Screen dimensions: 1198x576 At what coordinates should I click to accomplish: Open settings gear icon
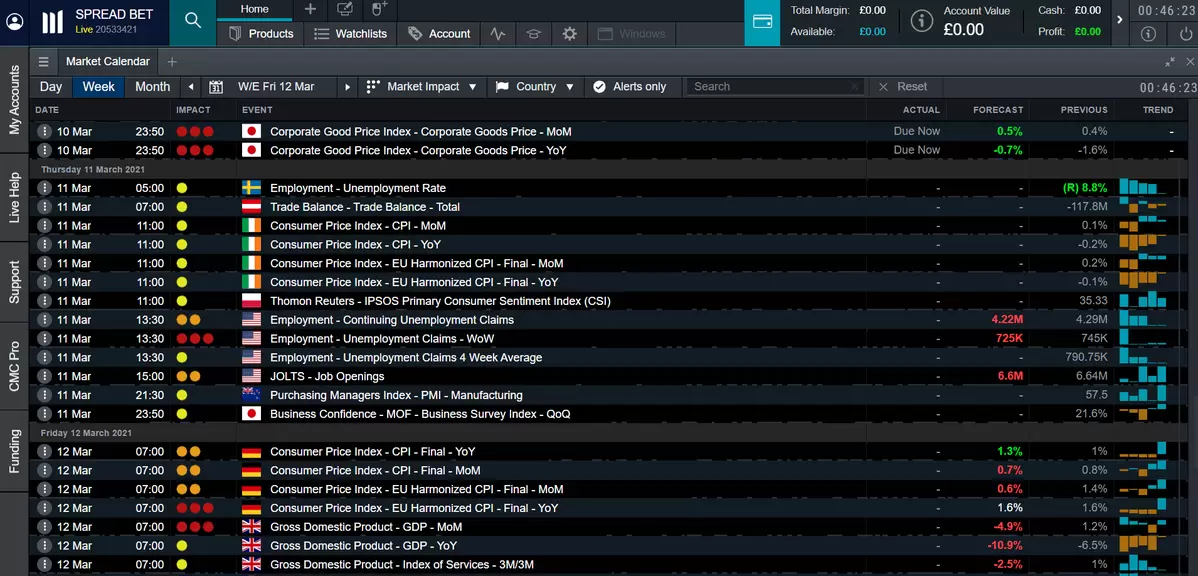click(x=569, y=34)
